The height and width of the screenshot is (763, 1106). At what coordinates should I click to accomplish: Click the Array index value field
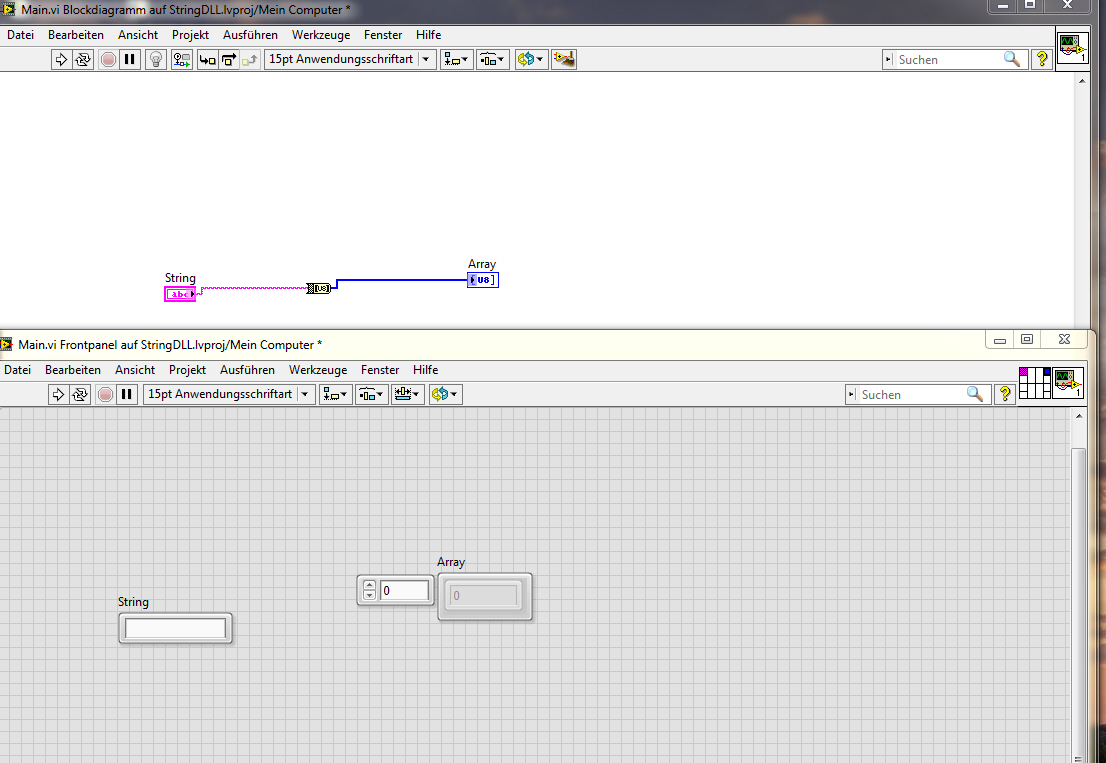[x=405, y=590]
